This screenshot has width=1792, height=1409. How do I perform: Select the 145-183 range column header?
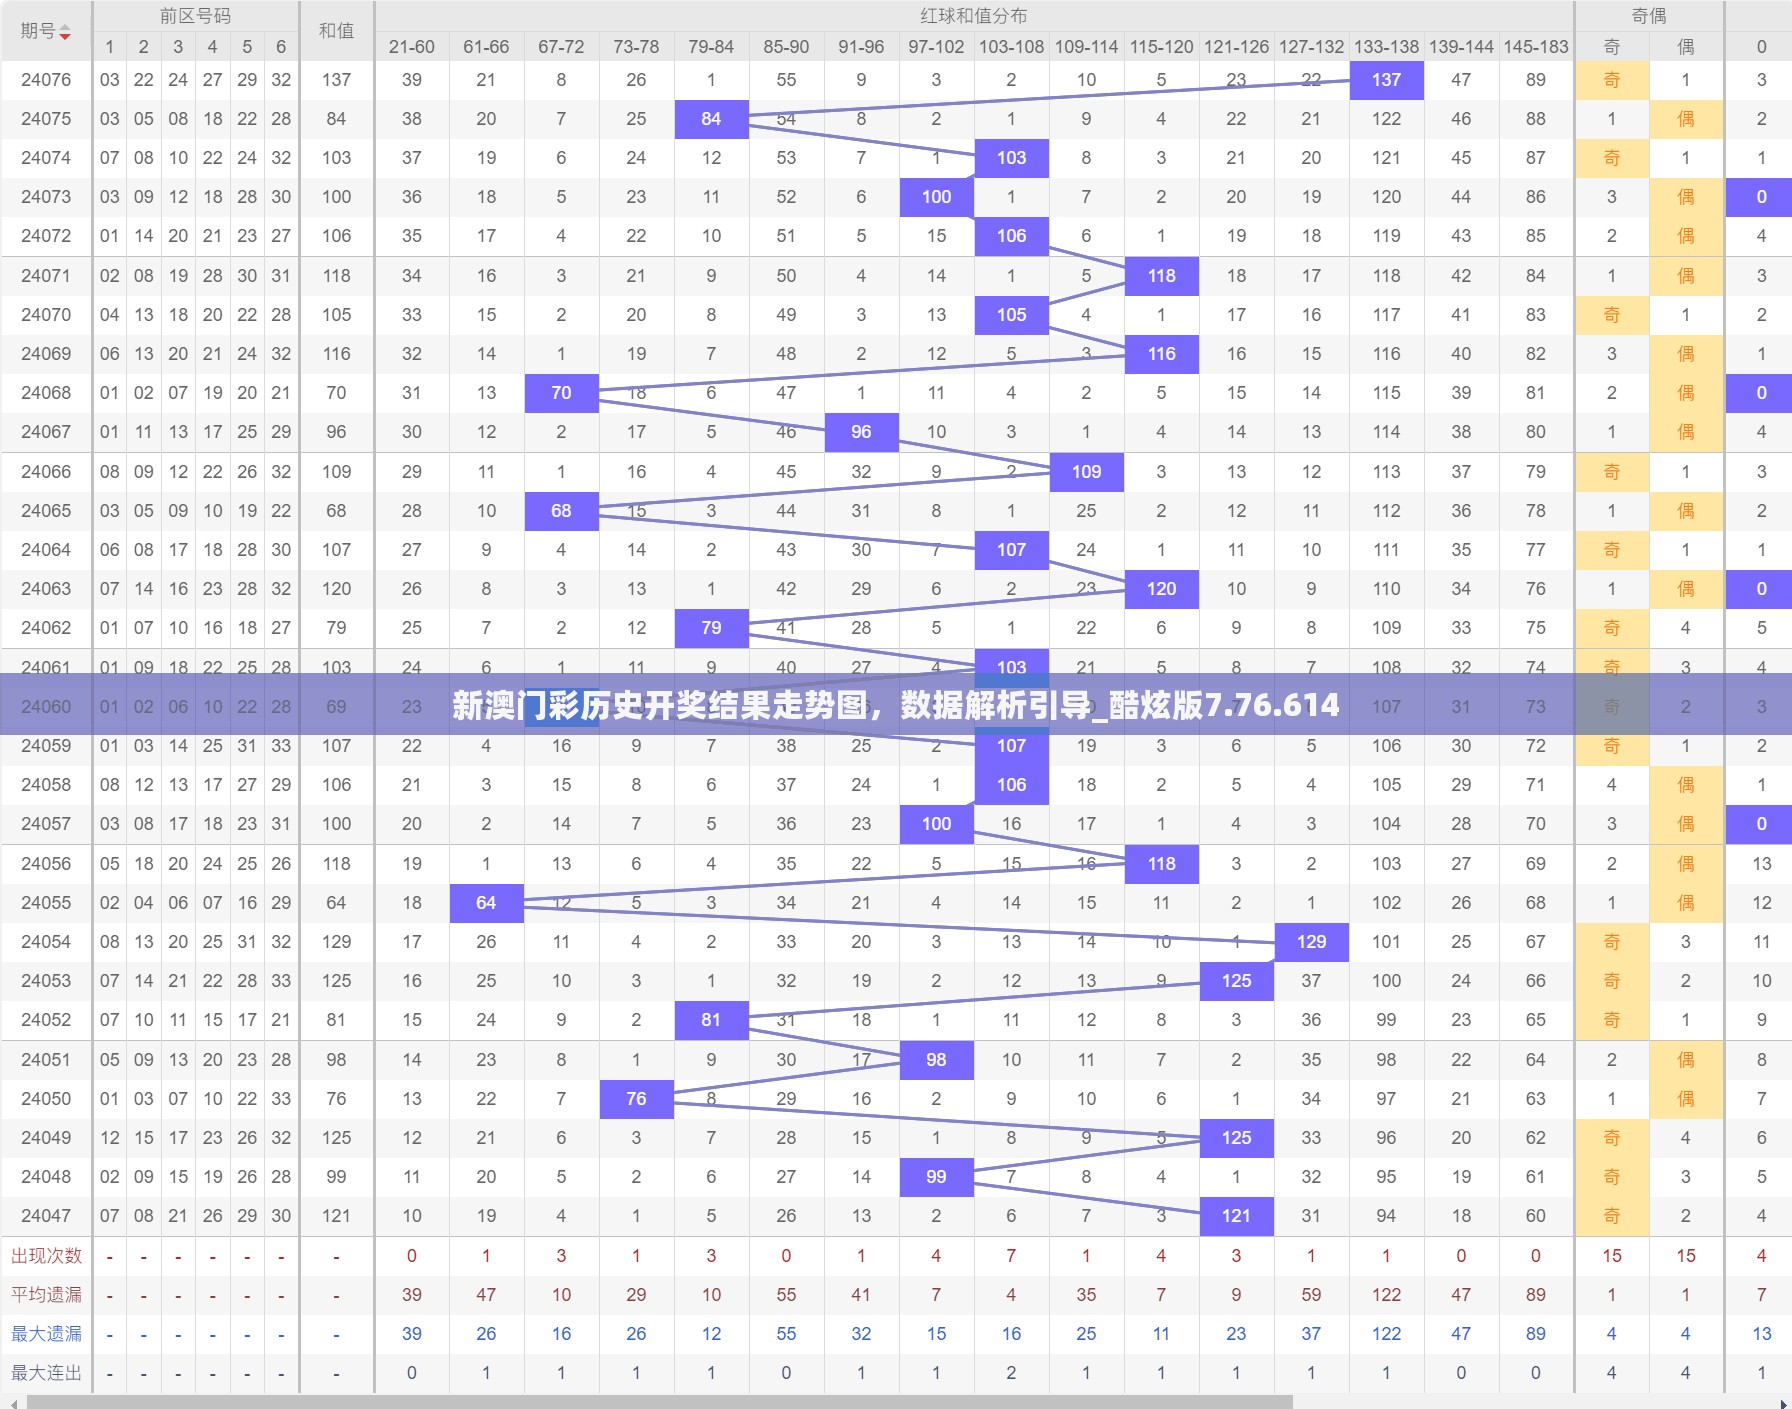coord(1536,47)
